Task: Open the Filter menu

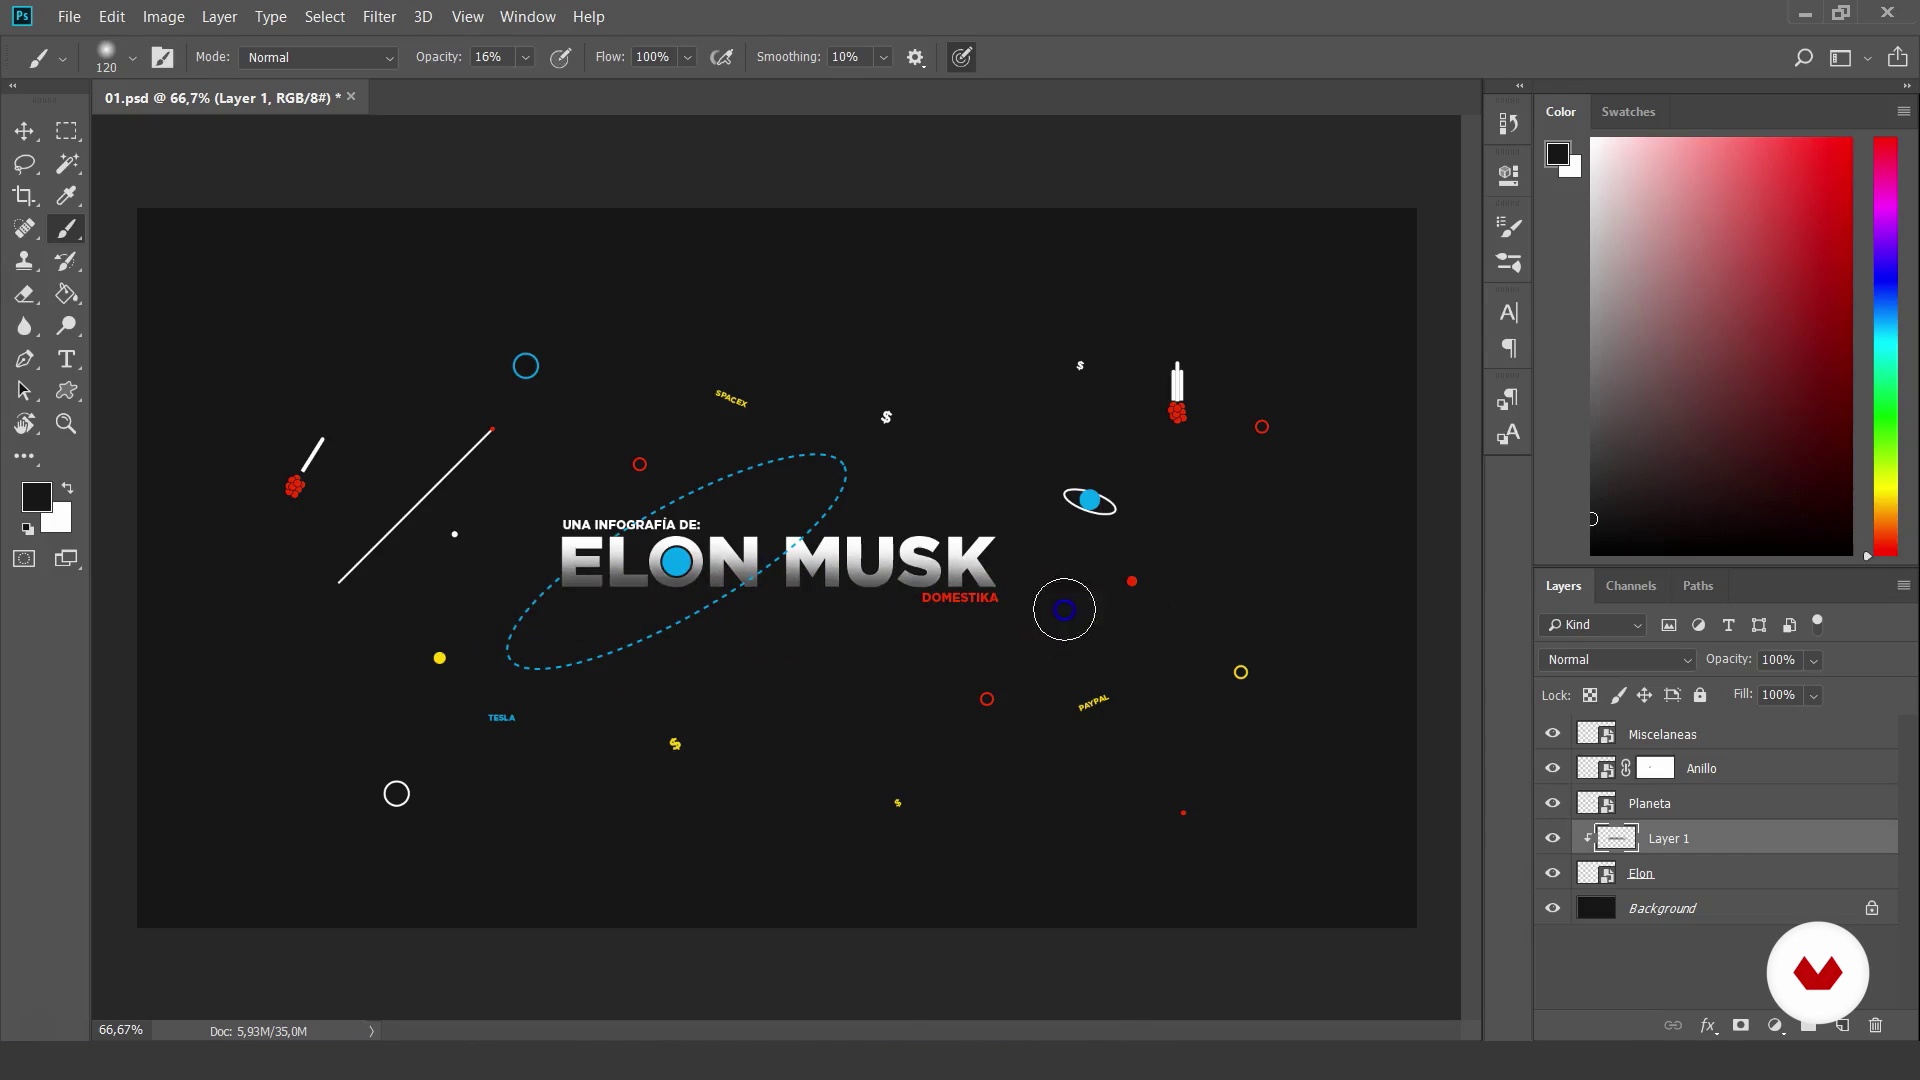Action: (x=379, y=17)
